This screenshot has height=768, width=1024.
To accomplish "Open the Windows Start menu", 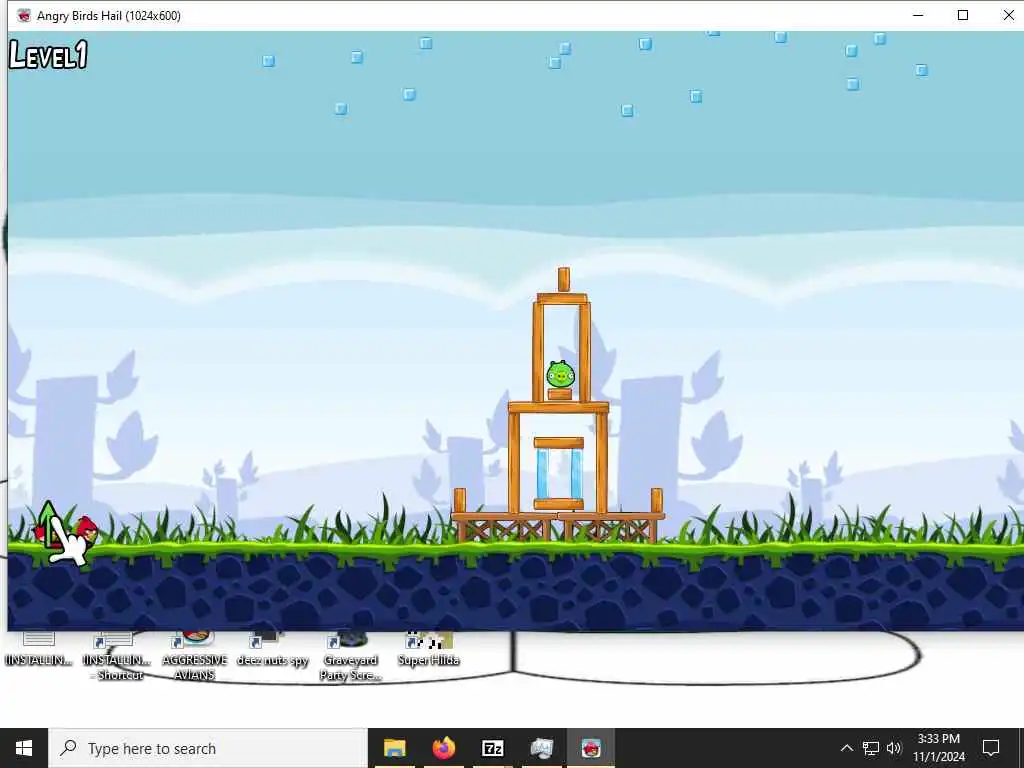I will [x=24, y=748].
